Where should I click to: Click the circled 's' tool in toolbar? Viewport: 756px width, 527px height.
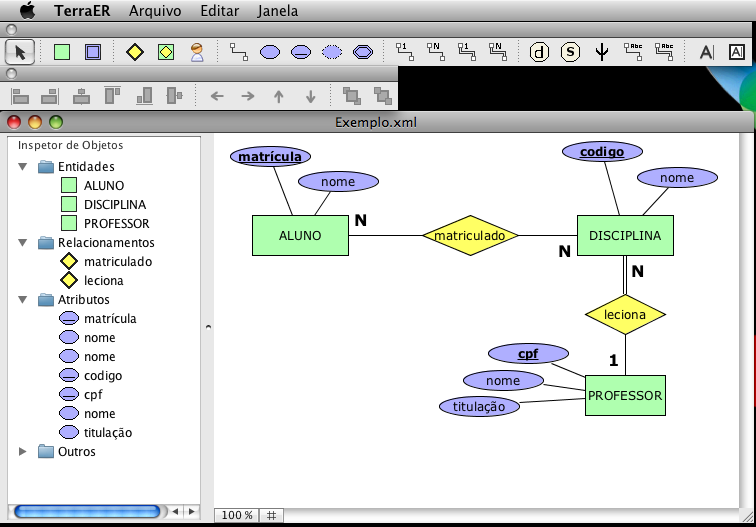point(570,51)
